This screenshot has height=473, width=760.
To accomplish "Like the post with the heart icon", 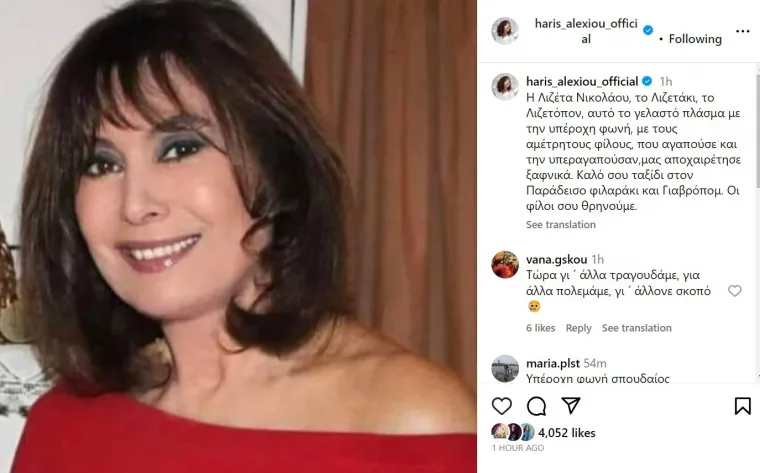I will [502, 406].
